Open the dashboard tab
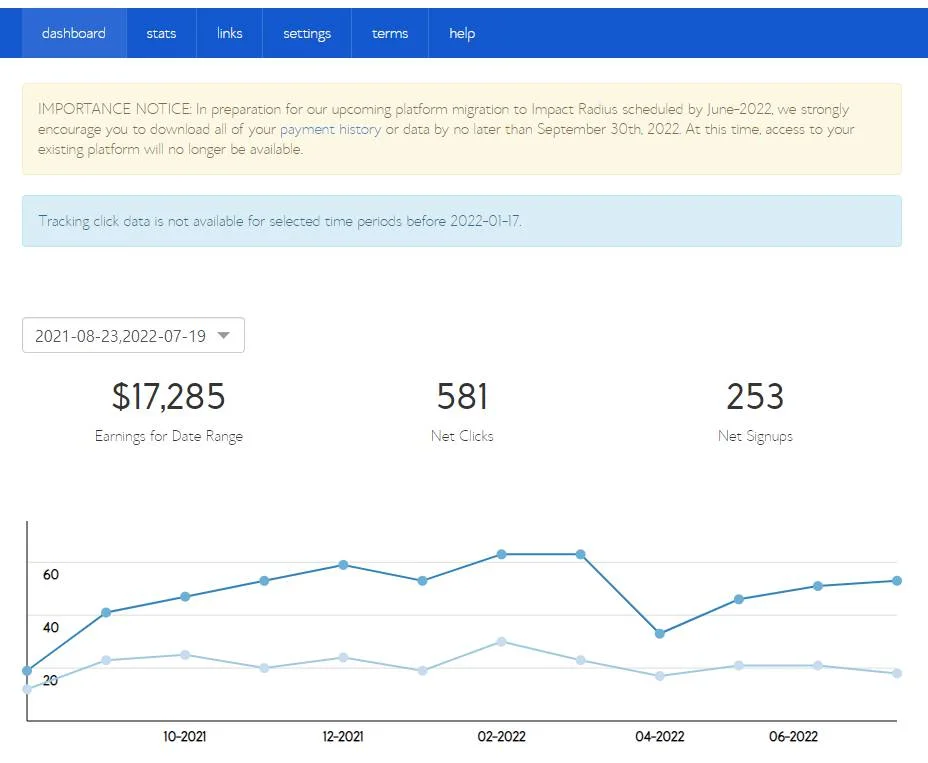 pyautogui.click(x=73, y=33)
